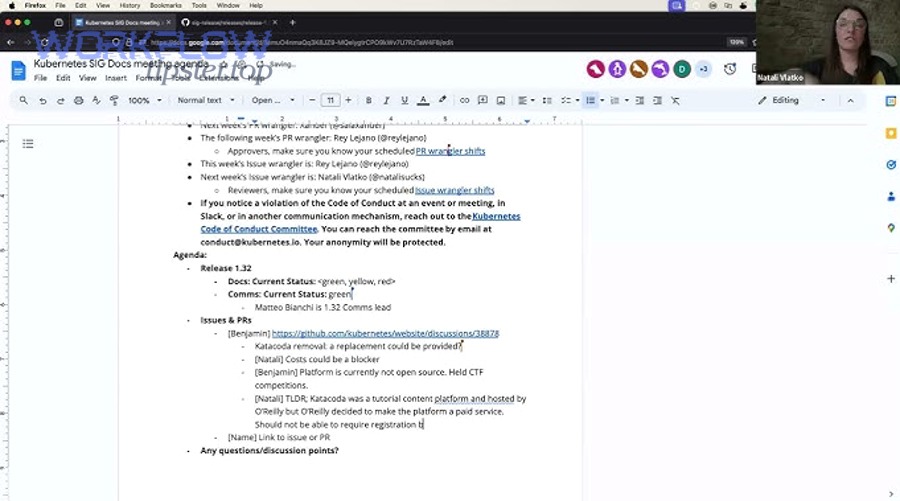Click the font size field showing 11
This screenshot has height=501, width=900.
click(x=330, y=100)
